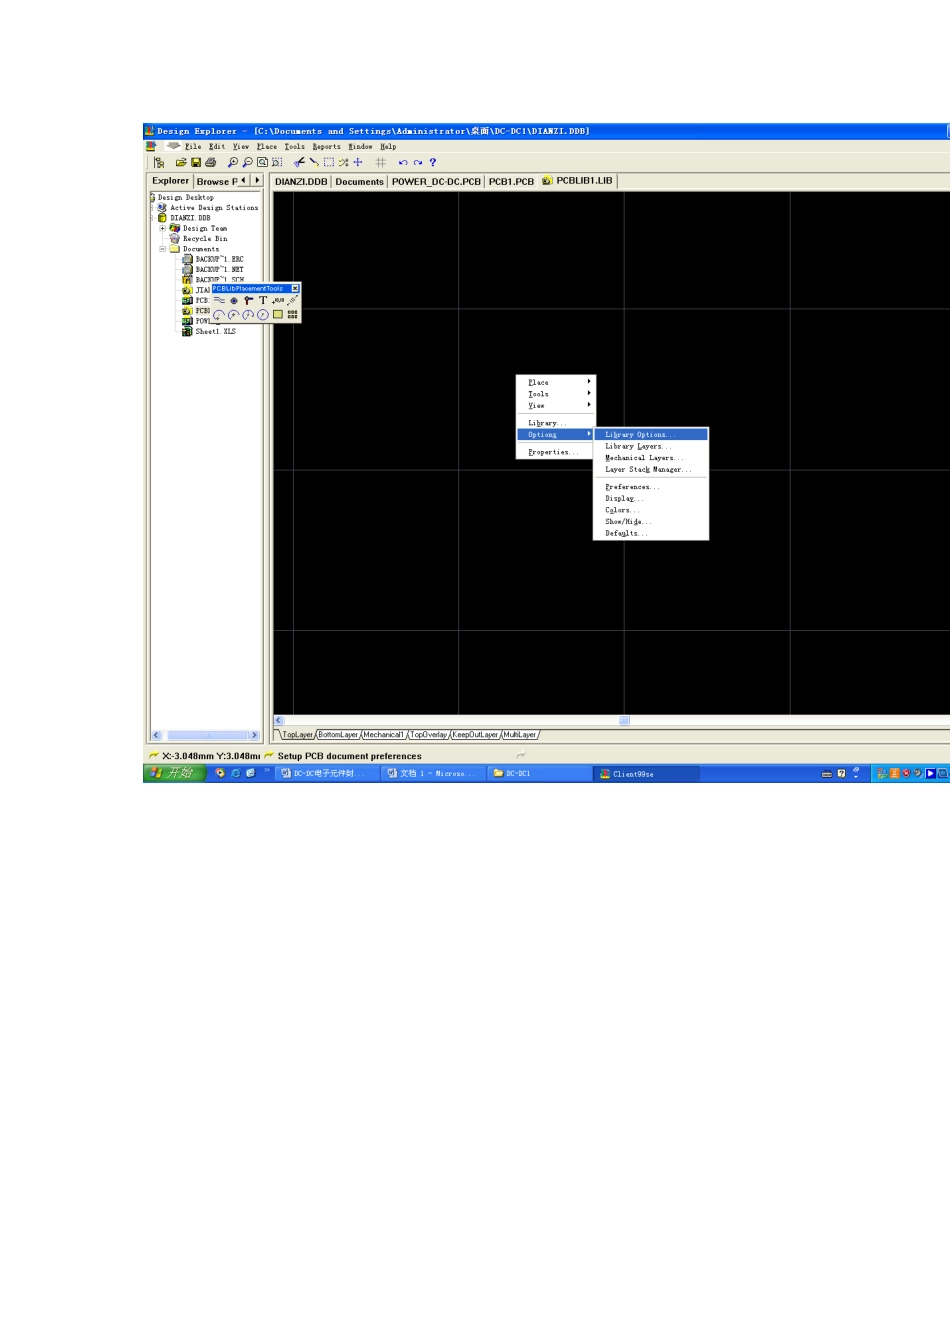This screenshot has width=950, height=1344.
Task: Open the Reports menu
Action: coord(326,146)
